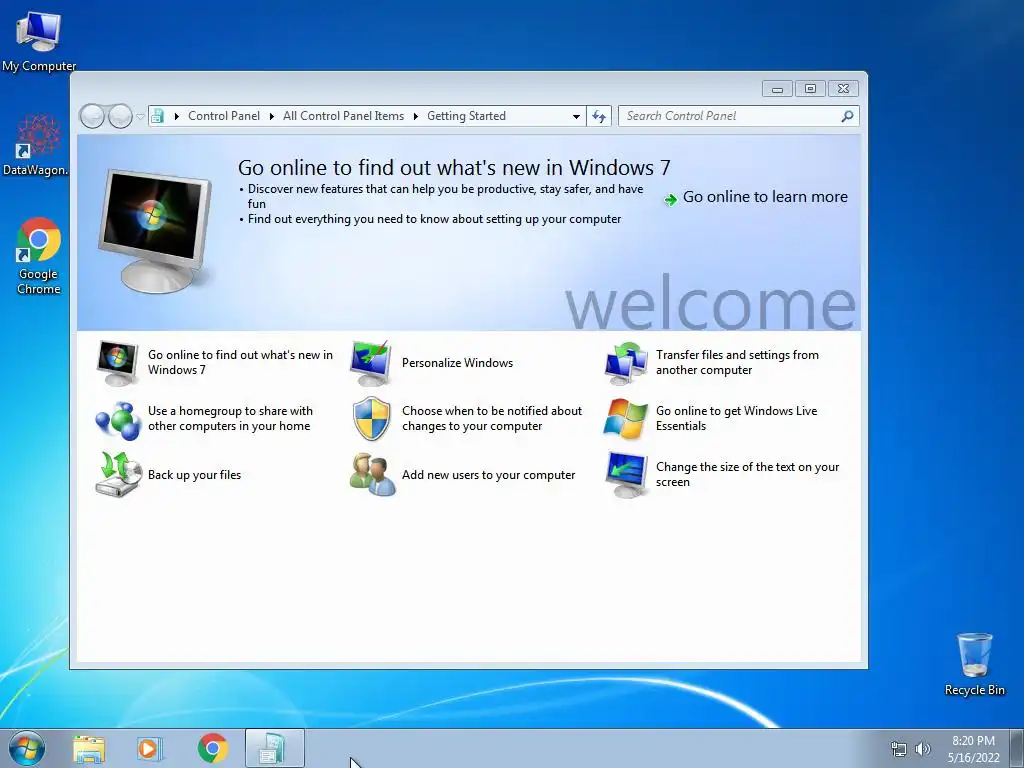Minimize the Getting Started window
The image size is (1024, 768).
tap(777, 89)
